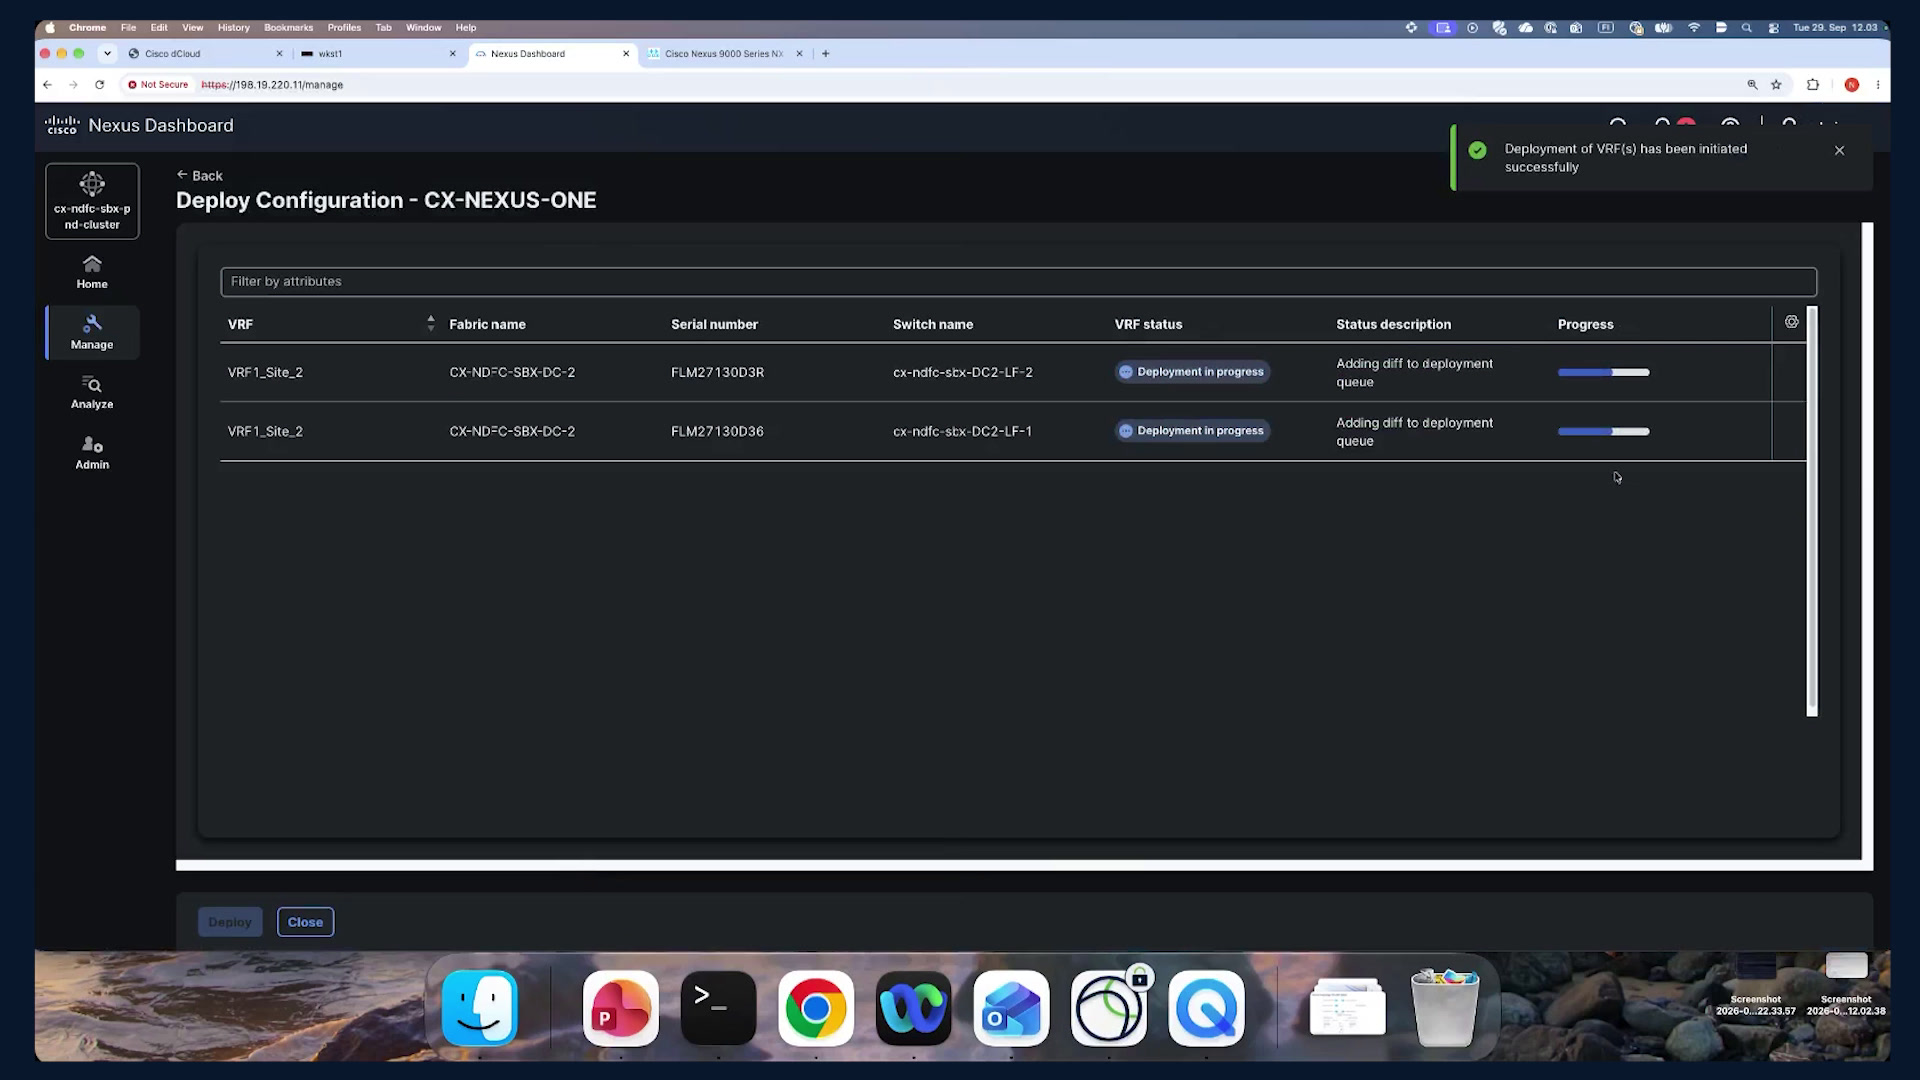Viewport: 1920px width, 1080px height.
Task: Open Chrome tab search dropdown arrow
Action: click(107, 54)
